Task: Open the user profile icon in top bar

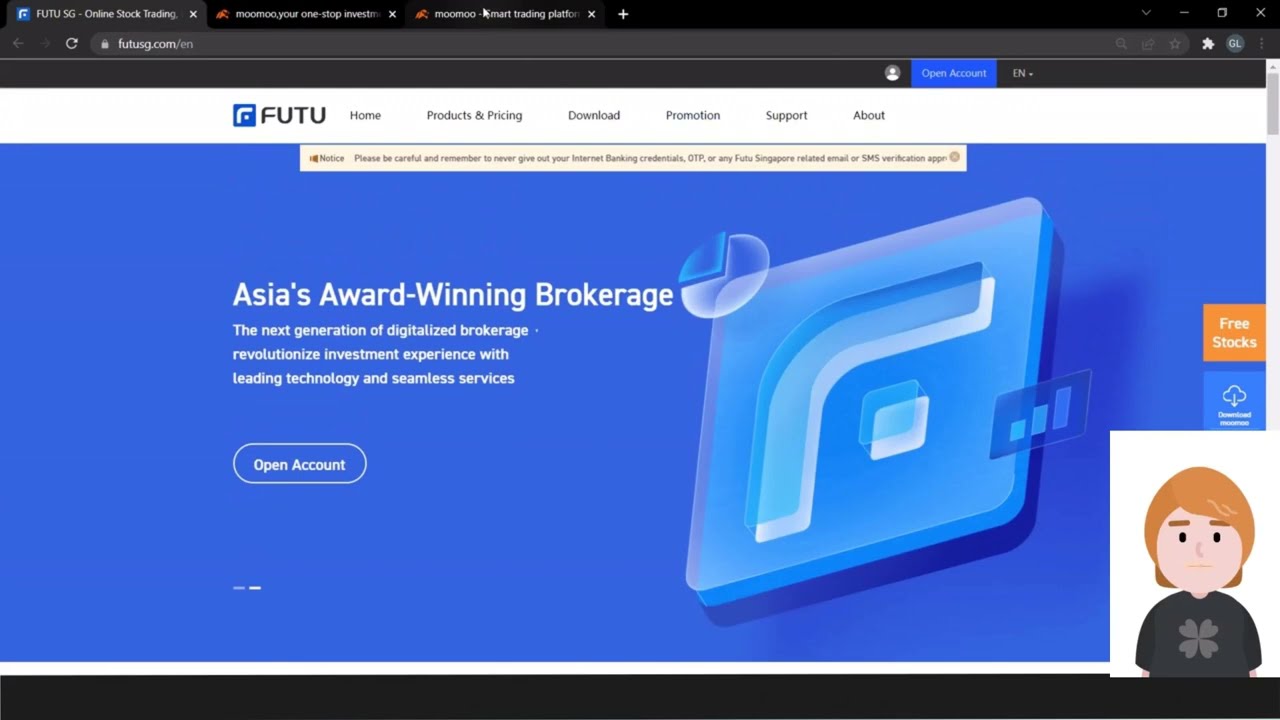Action: 893,73
